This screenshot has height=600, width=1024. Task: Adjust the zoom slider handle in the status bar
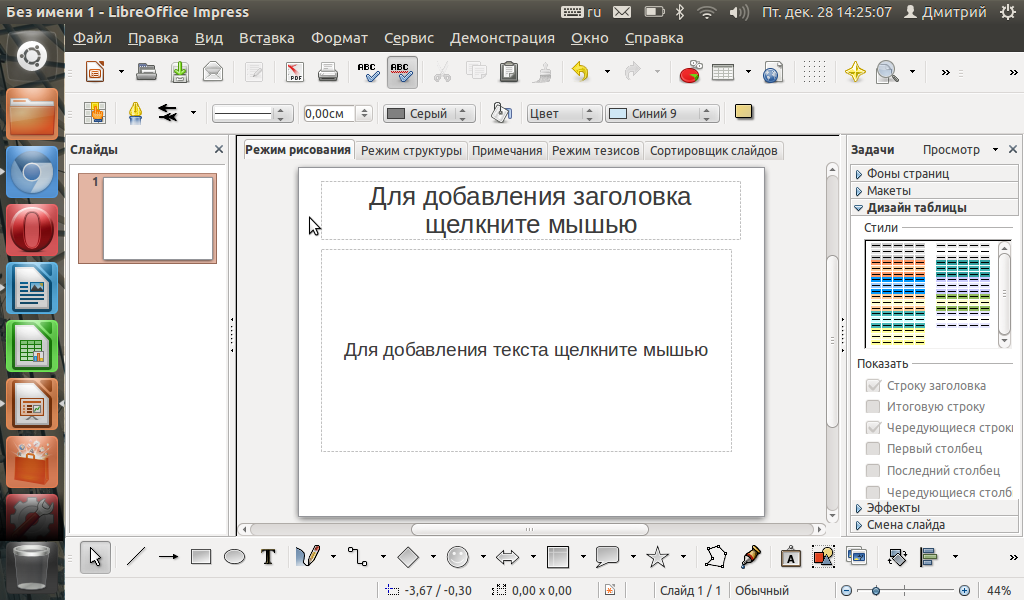pyautogui.click(x=876, y=590)
